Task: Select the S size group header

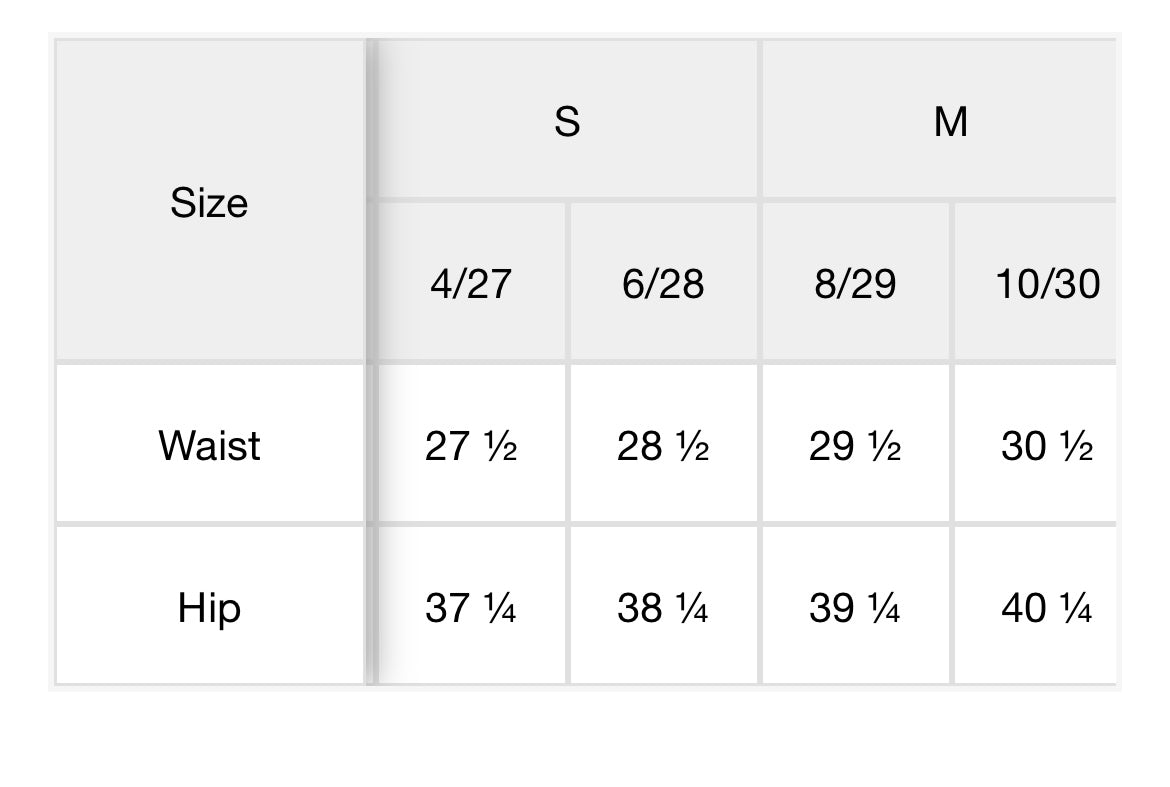Action: tap(567, 122)
